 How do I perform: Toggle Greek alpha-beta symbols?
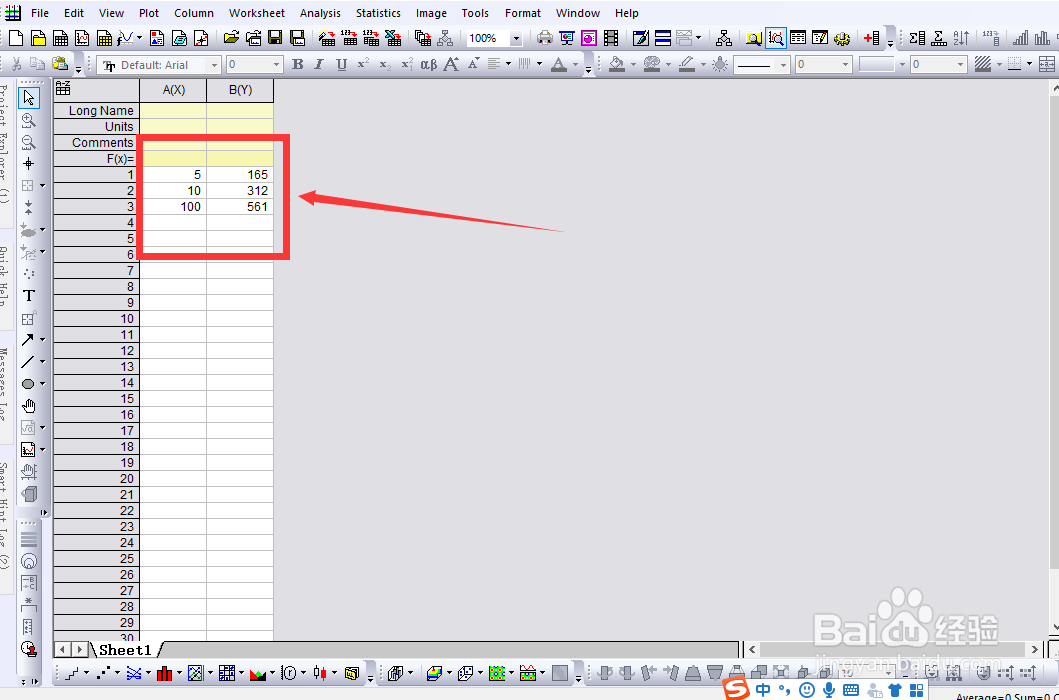click(x=429, y=64)
